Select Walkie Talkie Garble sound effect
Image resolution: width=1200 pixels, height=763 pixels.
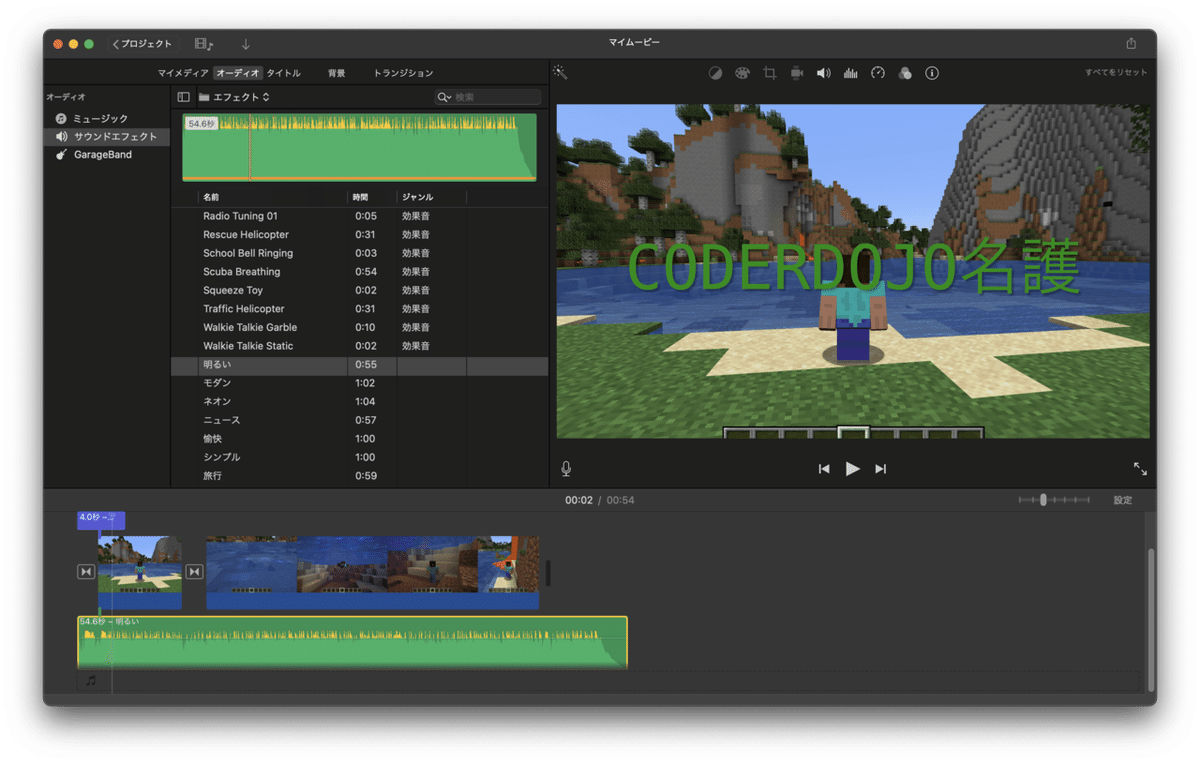(359, 327)
